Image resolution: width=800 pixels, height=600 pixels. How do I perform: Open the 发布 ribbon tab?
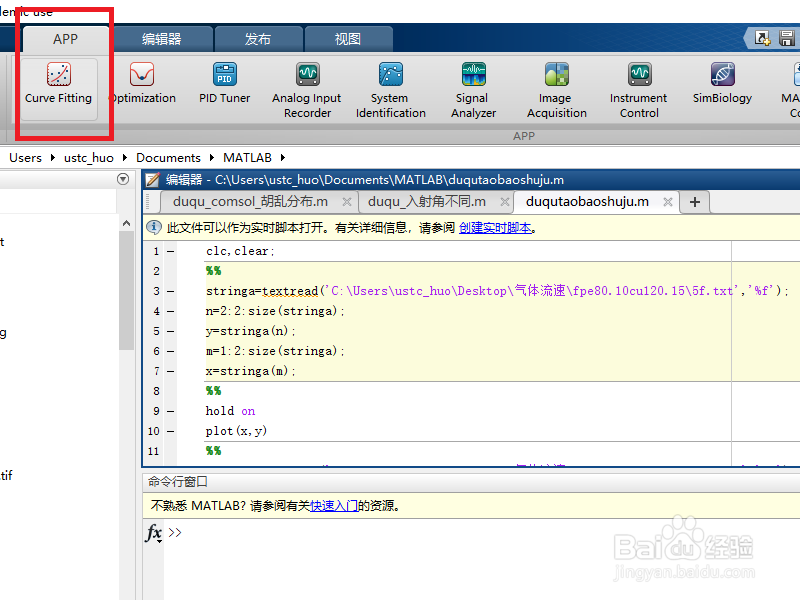tap(258, 39)
